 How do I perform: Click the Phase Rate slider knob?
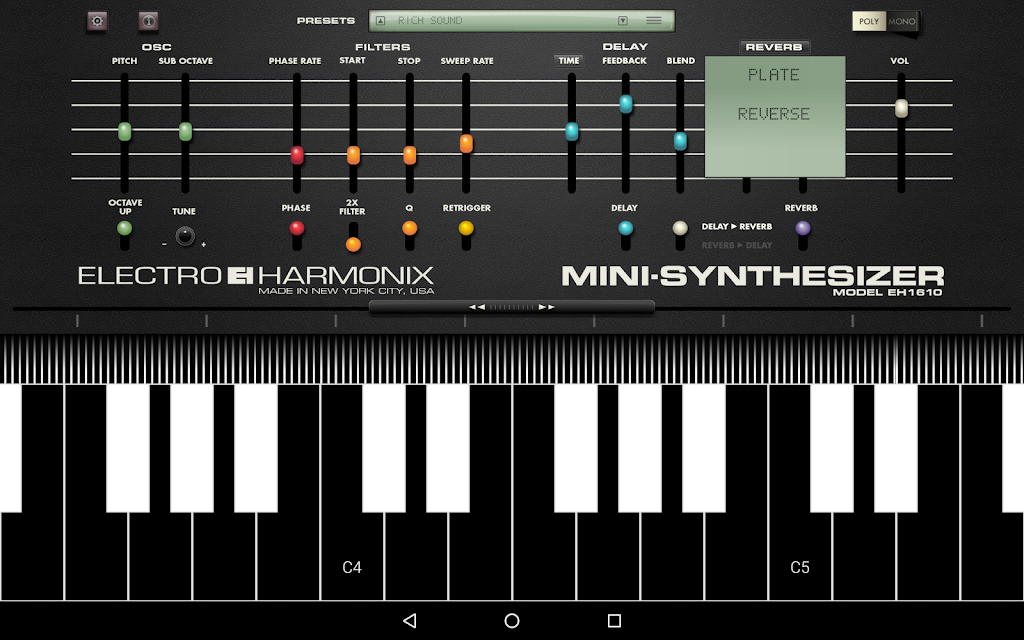click(297, 155)
